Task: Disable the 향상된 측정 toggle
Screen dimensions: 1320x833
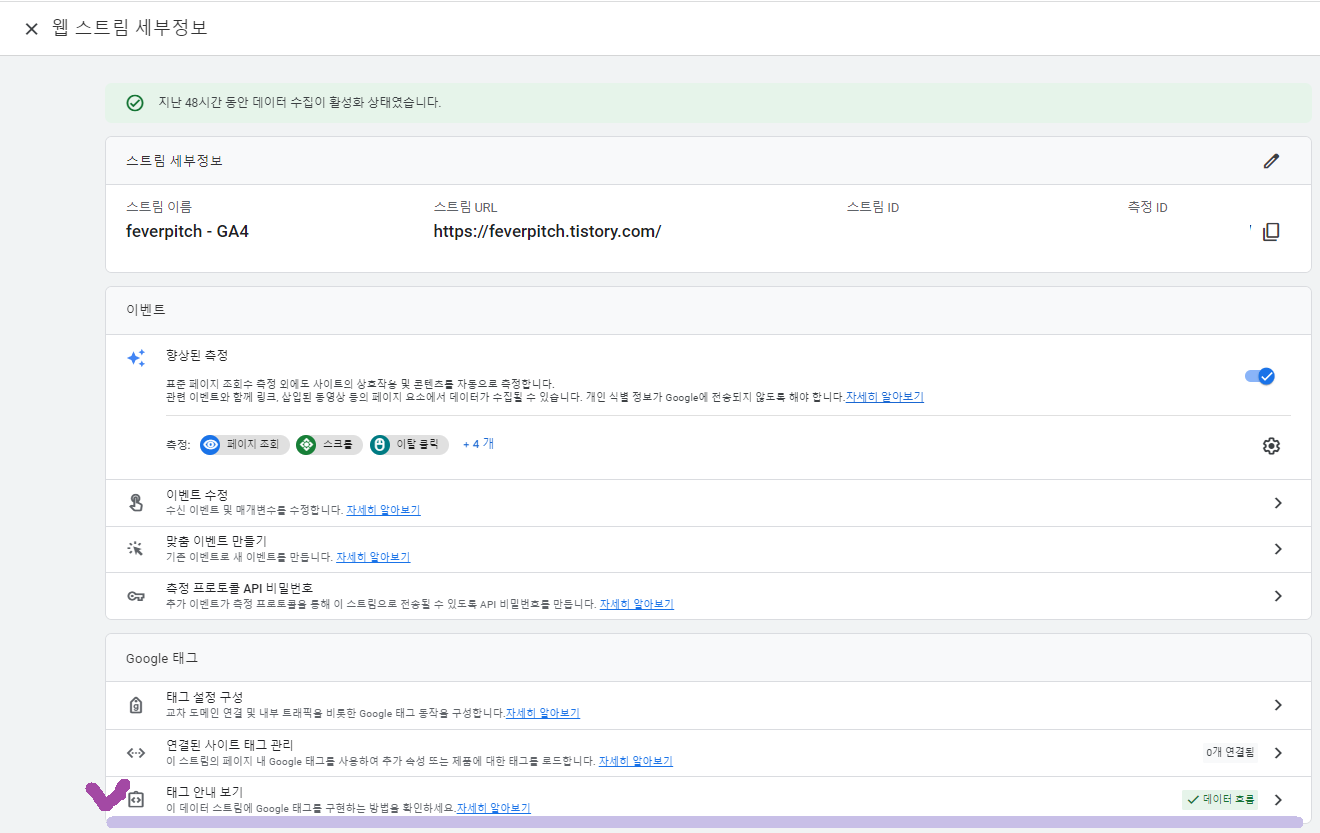Action: tap(1259, 375)
